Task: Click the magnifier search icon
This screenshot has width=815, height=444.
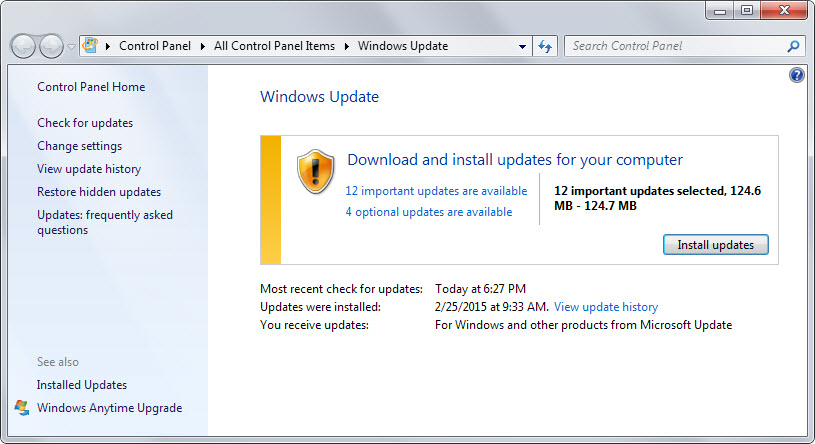Action: [793, 46]
